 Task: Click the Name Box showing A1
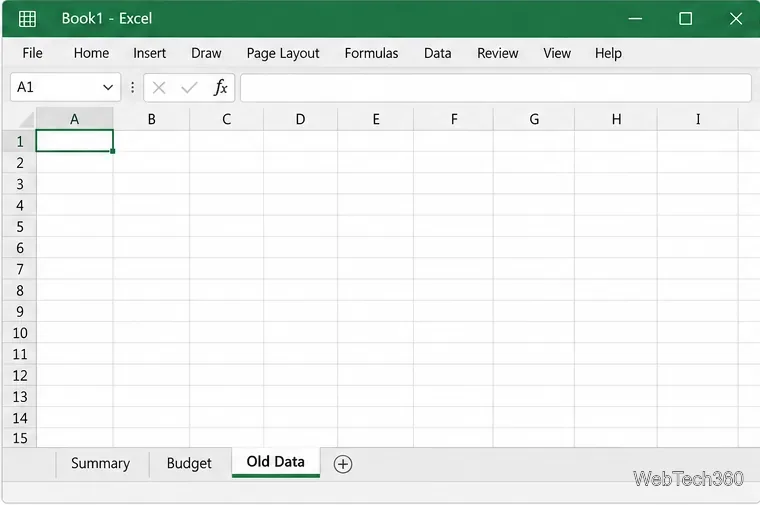[65, 88]
